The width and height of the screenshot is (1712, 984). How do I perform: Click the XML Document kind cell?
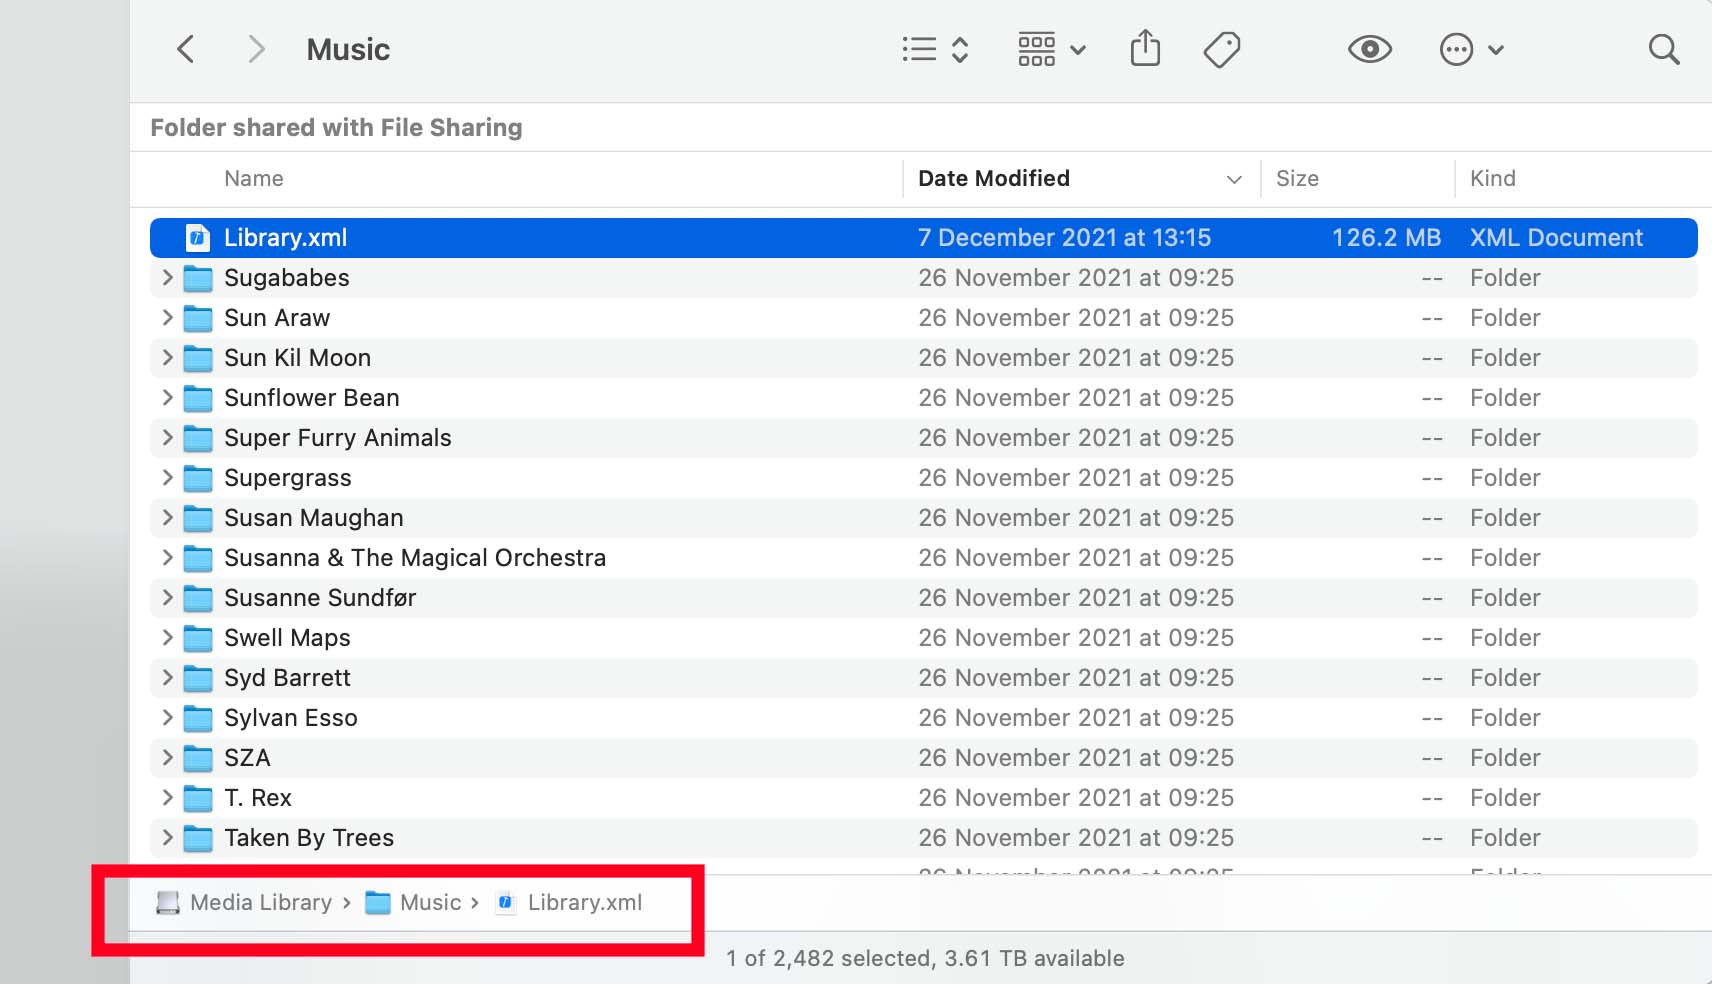[x=1556, y=237]
